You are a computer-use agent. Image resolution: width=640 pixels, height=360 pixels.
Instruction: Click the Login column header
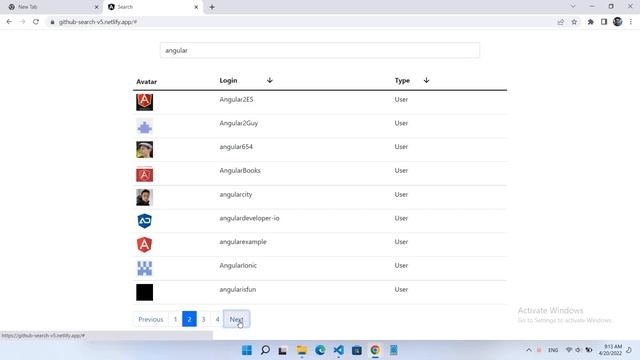pos(228,80)
